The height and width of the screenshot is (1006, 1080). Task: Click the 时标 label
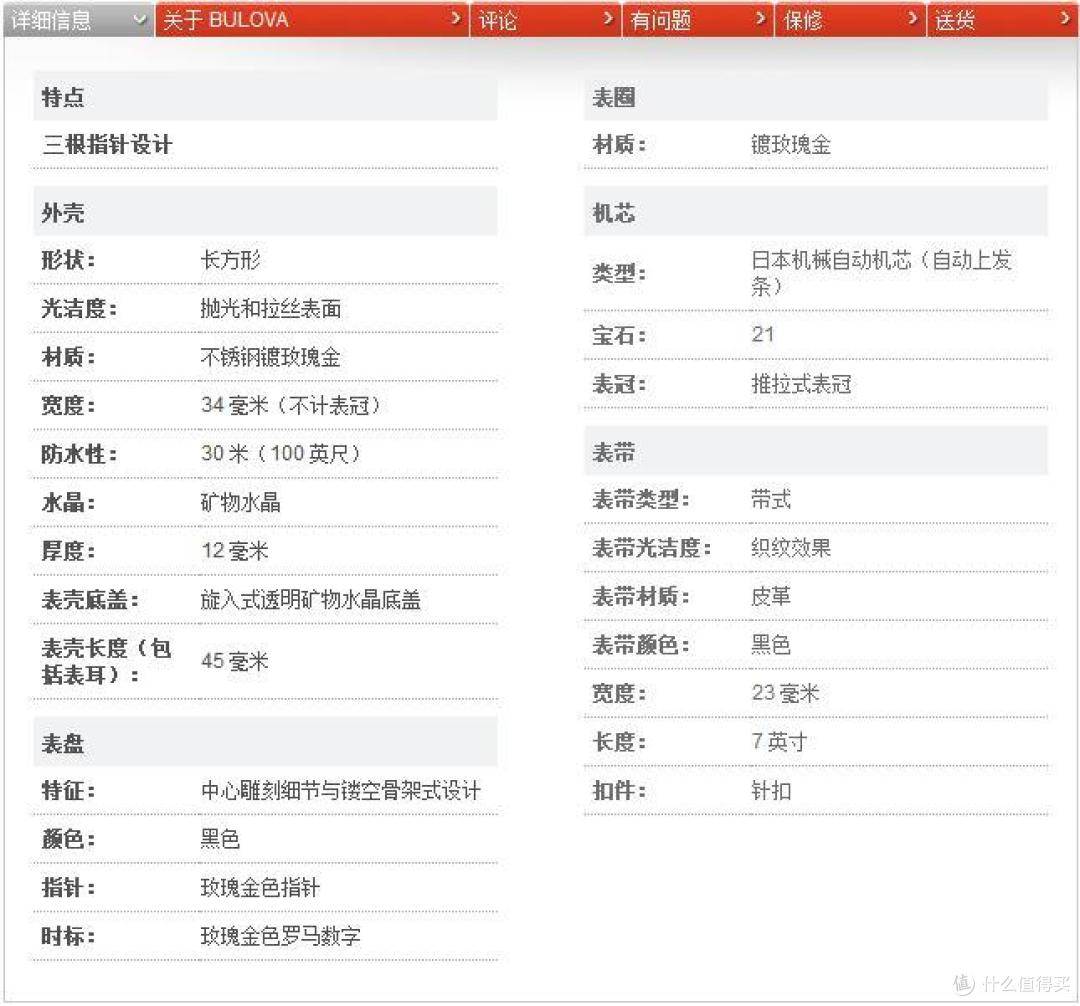68,936
